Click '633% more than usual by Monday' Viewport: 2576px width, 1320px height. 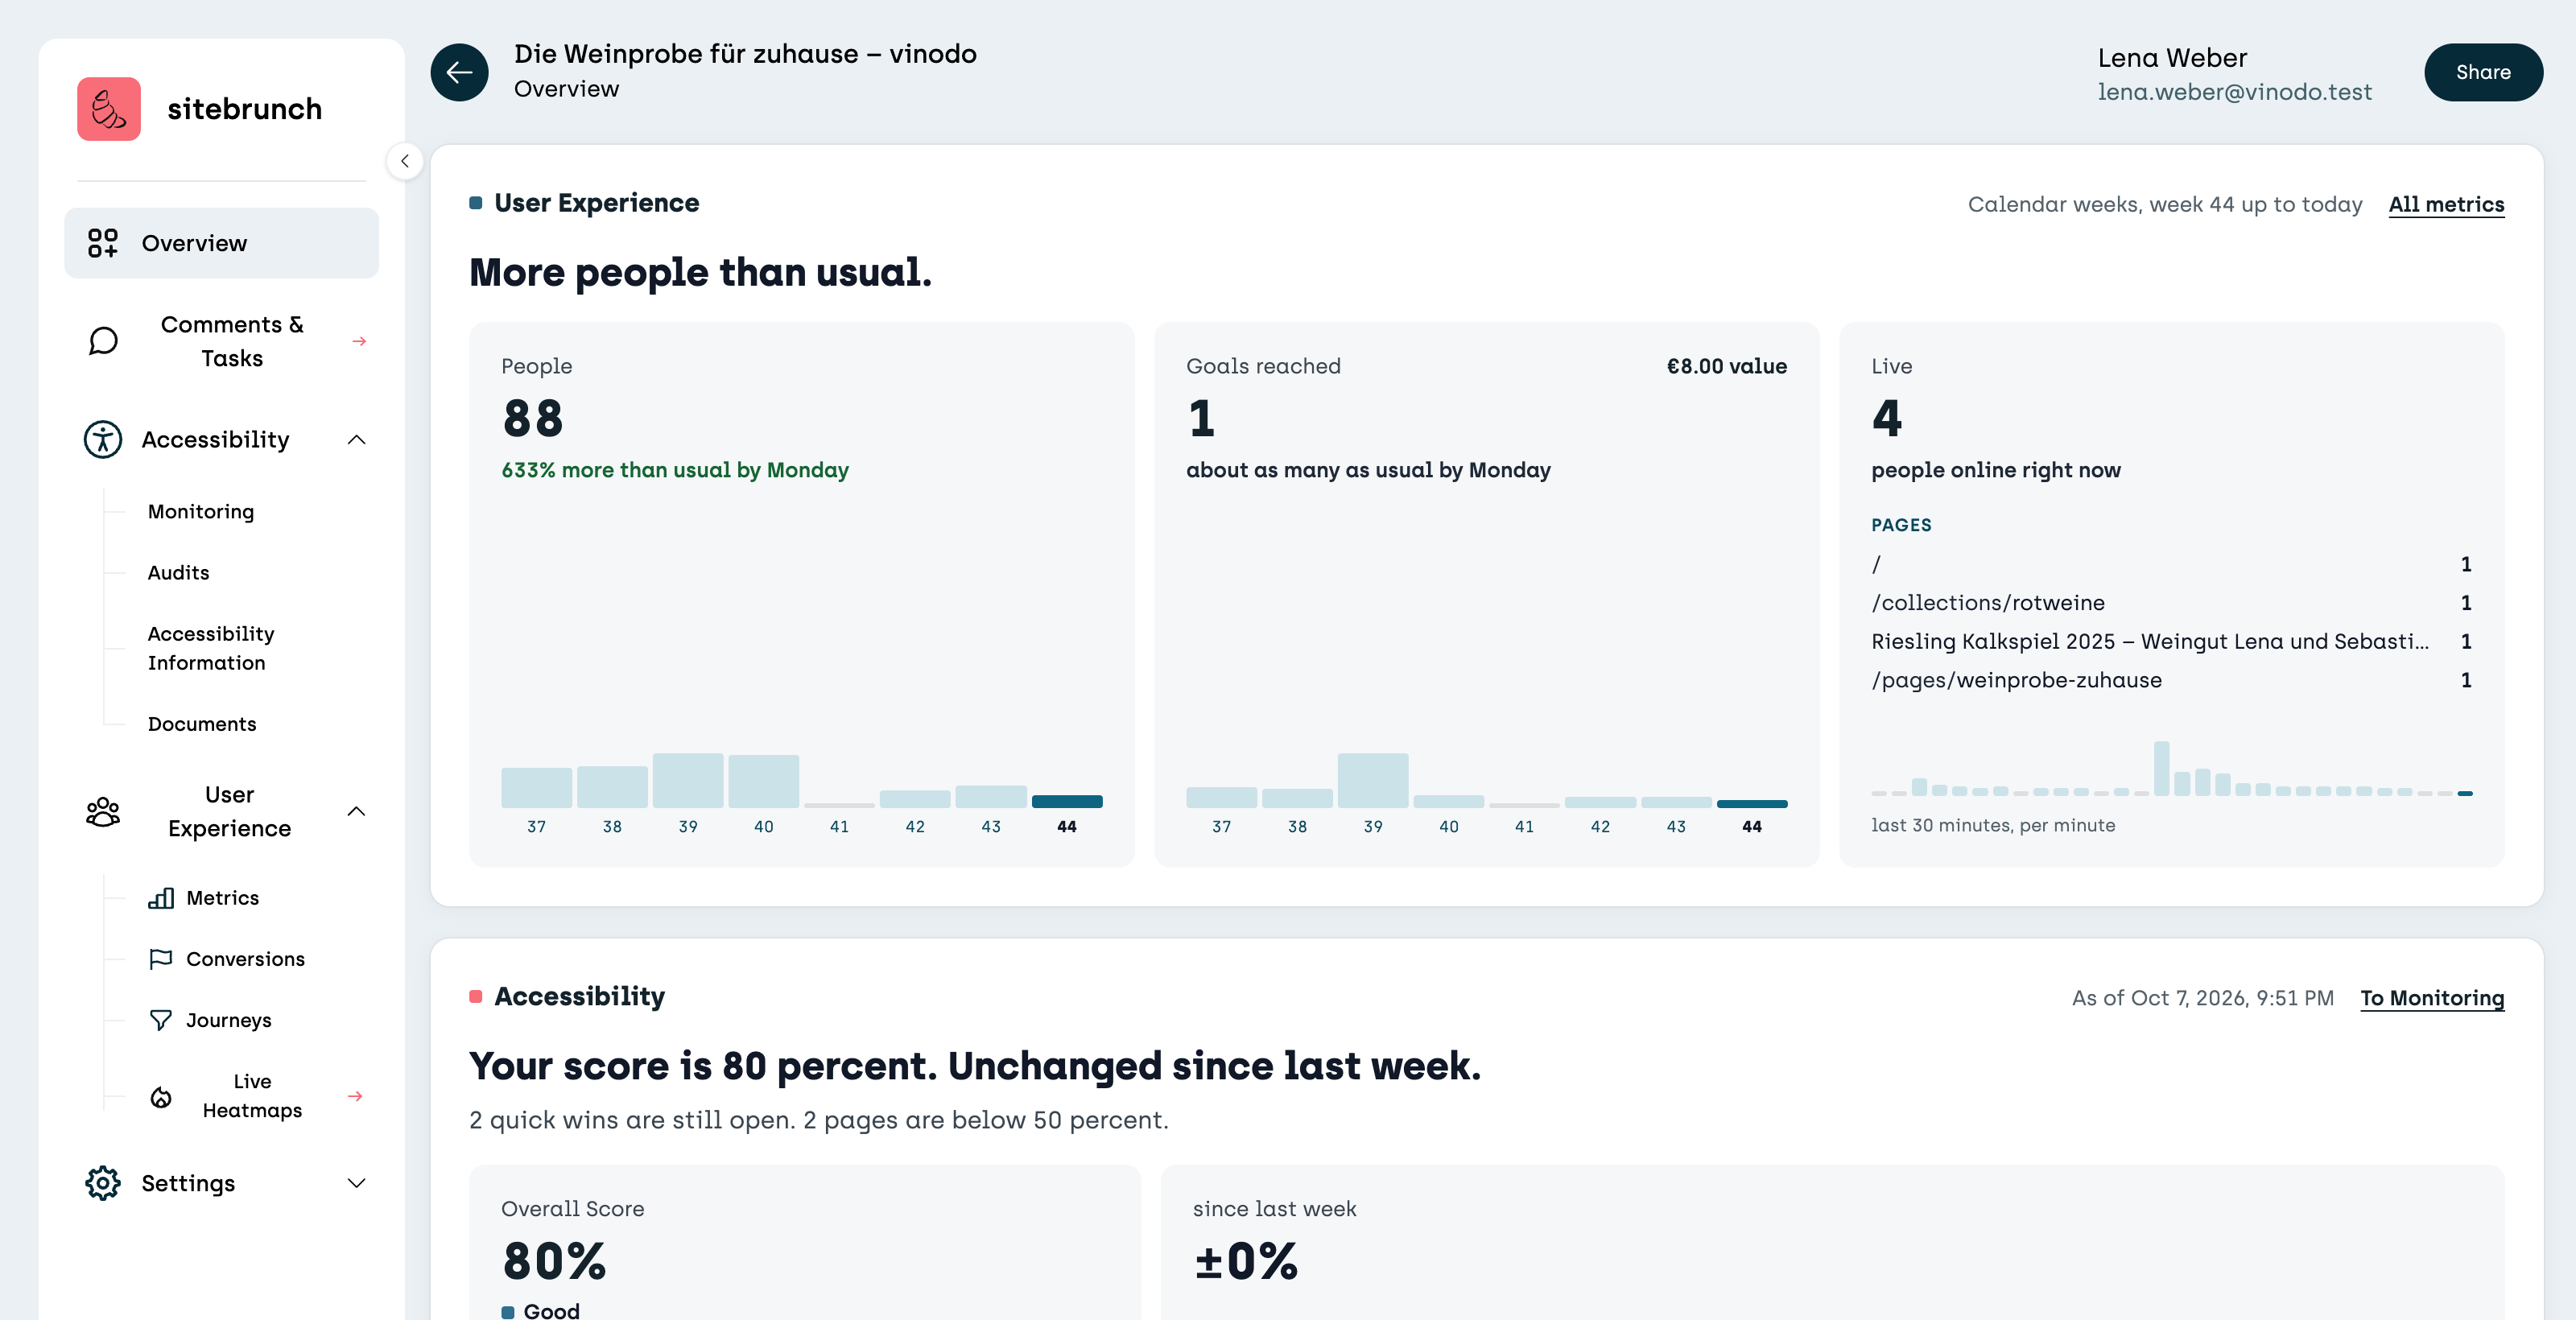click(675, 470)
